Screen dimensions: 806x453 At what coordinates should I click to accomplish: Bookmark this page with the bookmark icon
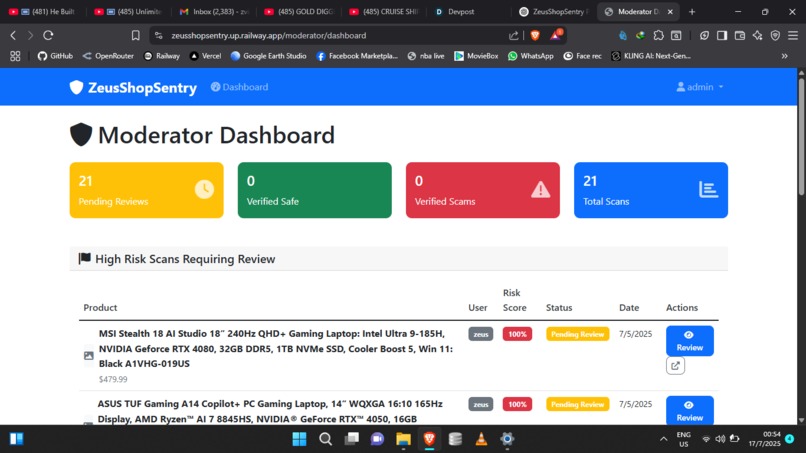coord(136,35)
